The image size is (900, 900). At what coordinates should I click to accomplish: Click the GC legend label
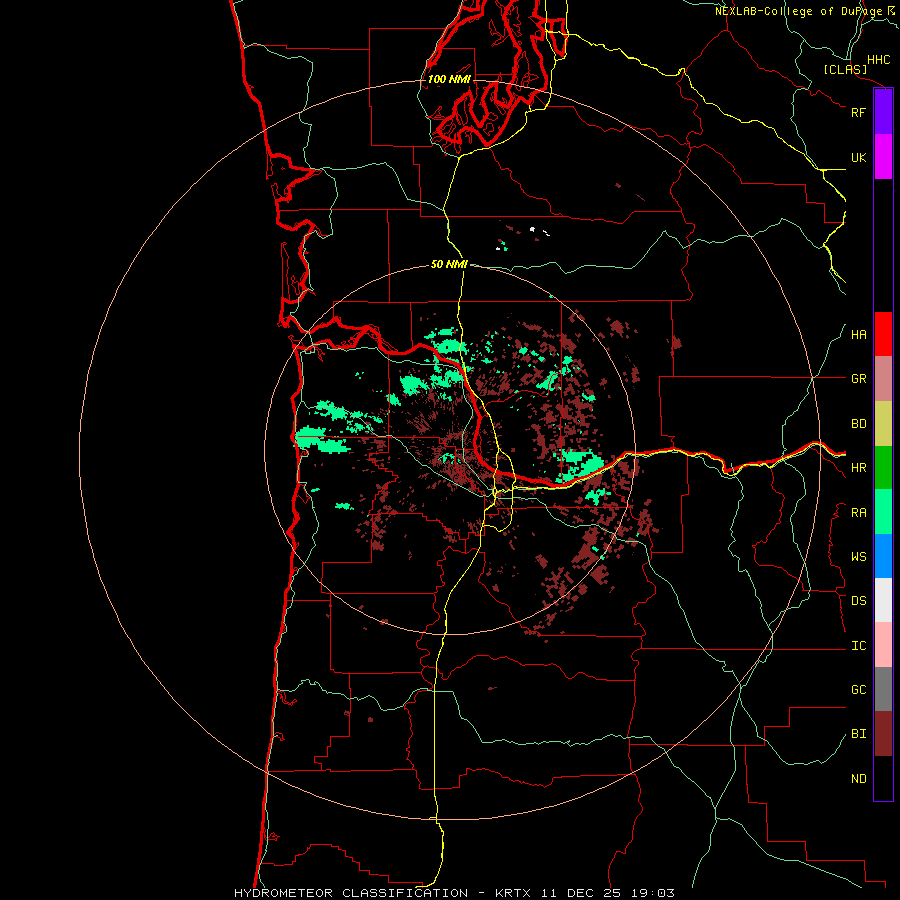[858, 690]
